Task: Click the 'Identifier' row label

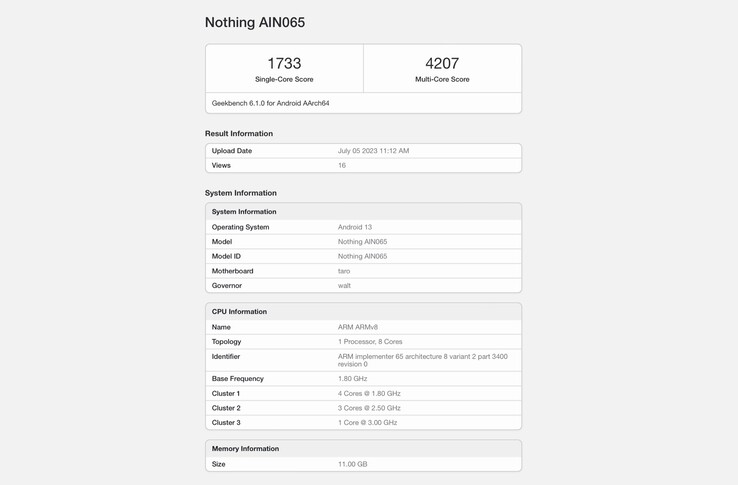Action: (x=226, y=356)
